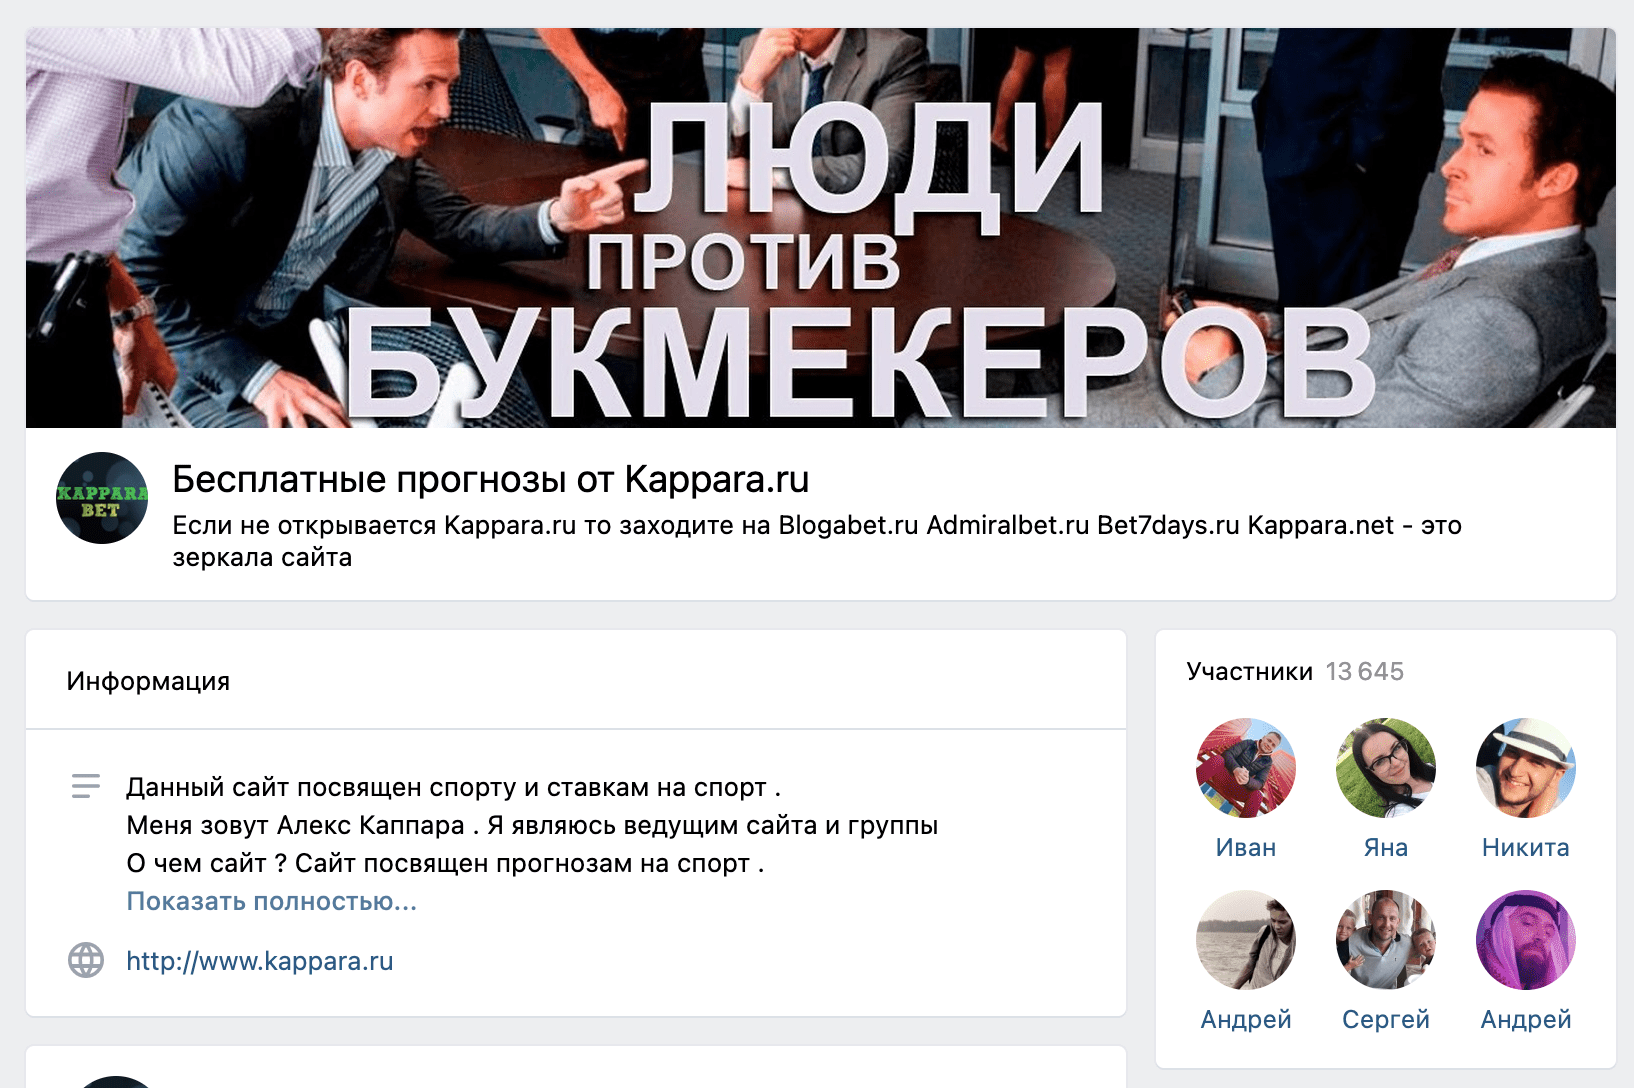
Task: Open the purple-toned Андрей avatar
Action: [1526, 940]
